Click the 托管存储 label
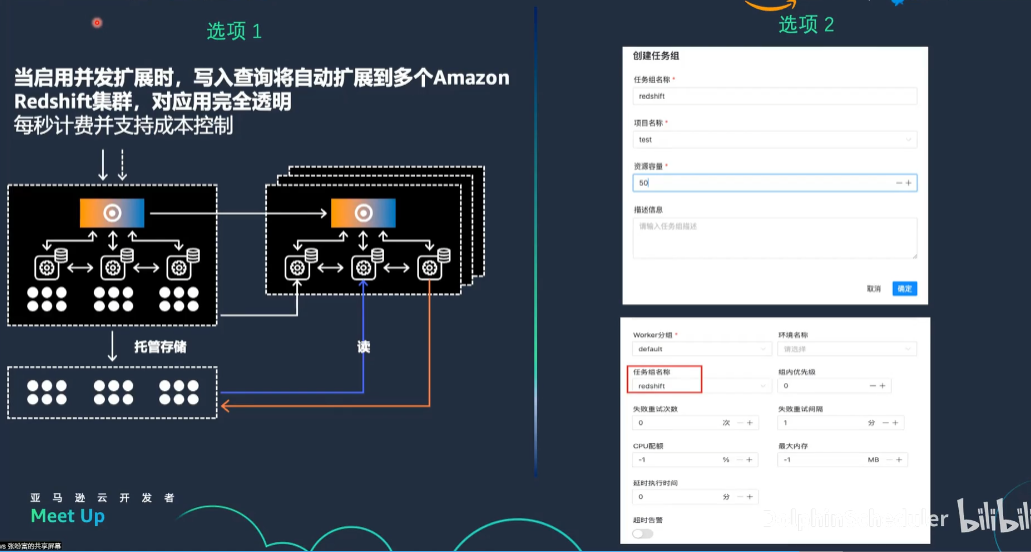Viewport: 1031px width, 552px height. 160,347
